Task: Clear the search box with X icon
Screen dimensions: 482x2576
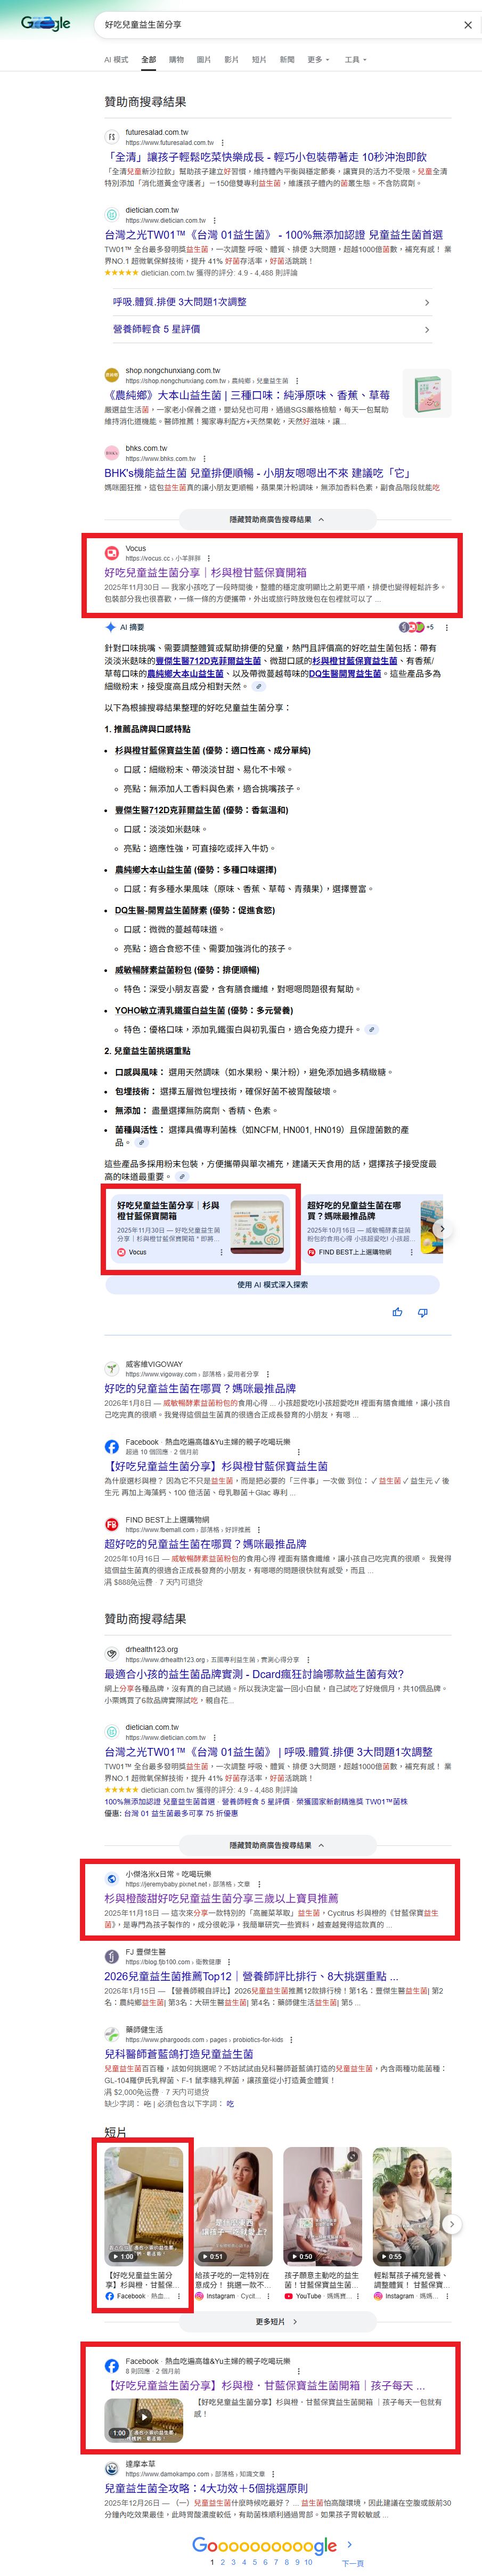Action: coord(467,25)
